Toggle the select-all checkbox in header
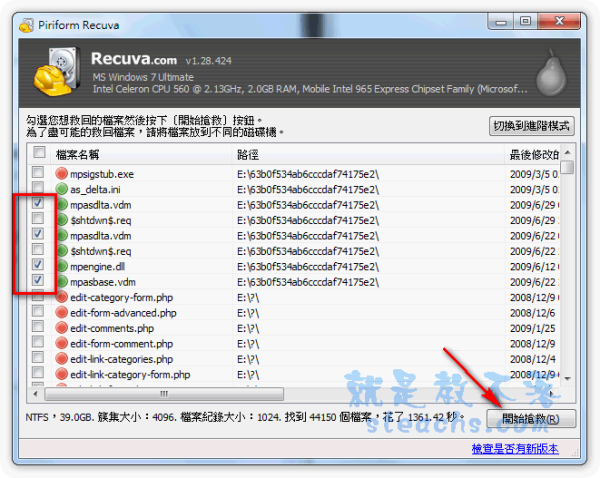The image size is (600, 478). [39, 152]
